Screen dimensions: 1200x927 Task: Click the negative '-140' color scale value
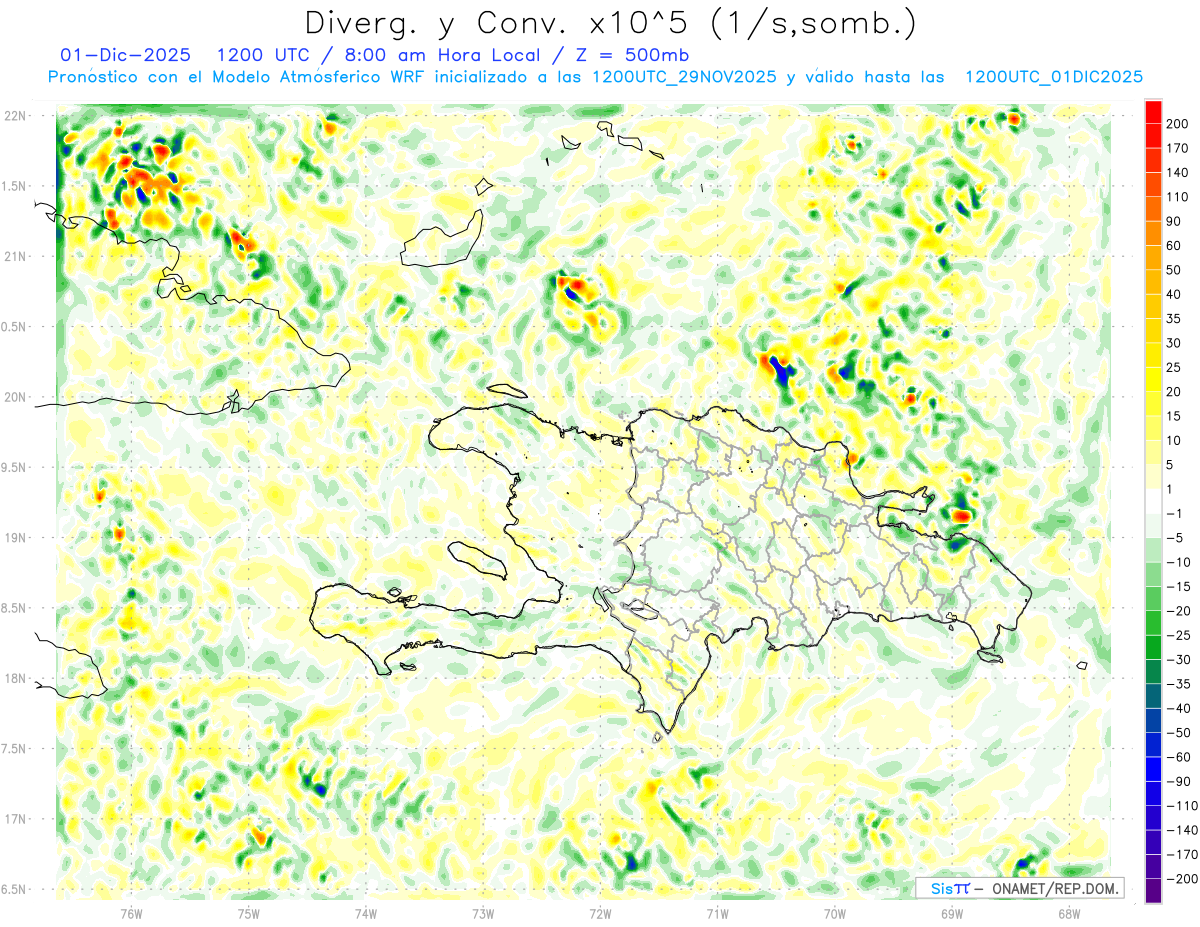(1181, 831)
